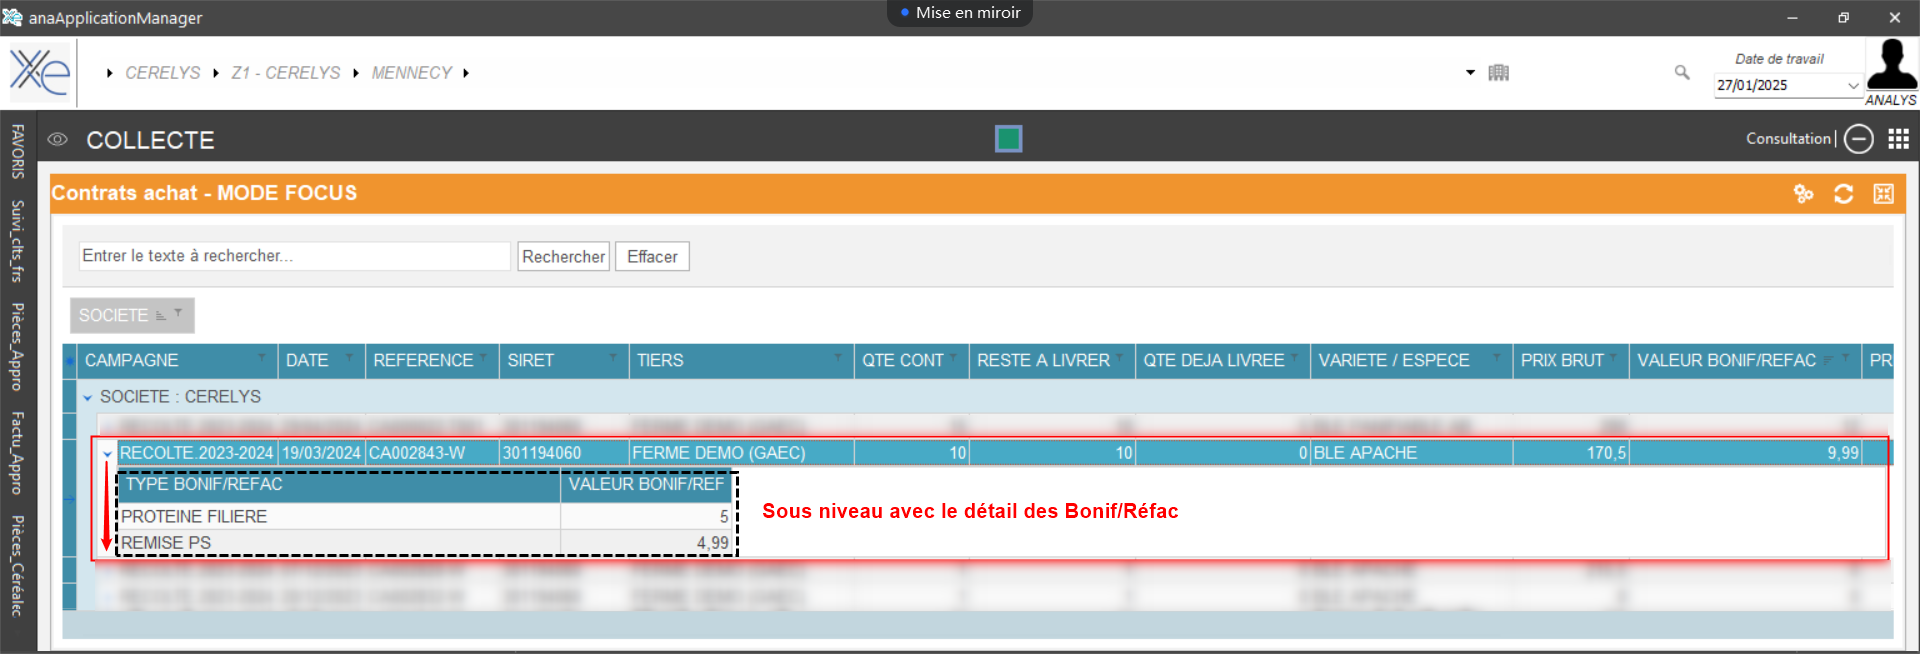The height and width of the screenshot is (654, 1920).
Task: Exit focus mode with the shrink icon
Action: [x=1883, y=194]
